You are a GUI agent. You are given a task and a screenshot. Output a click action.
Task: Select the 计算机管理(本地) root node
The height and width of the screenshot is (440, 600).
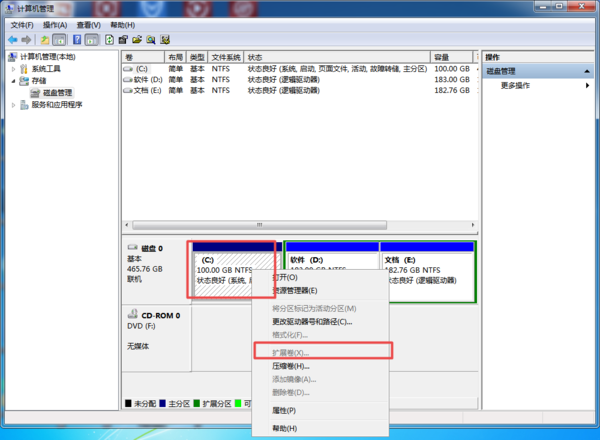tap(47, 57)
